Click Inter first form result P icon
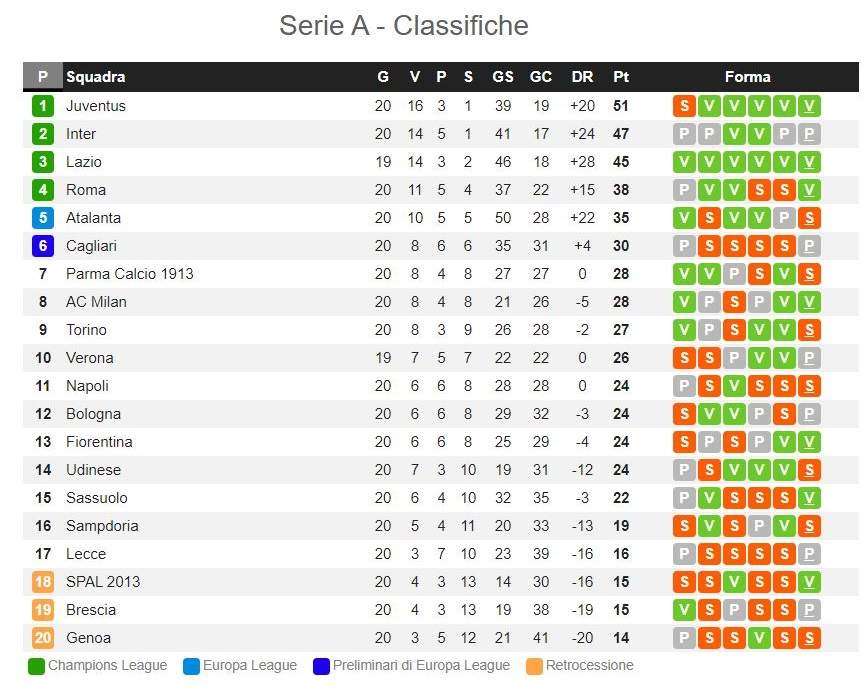This screenshot has height=698, width=865. tap(684, 134)
